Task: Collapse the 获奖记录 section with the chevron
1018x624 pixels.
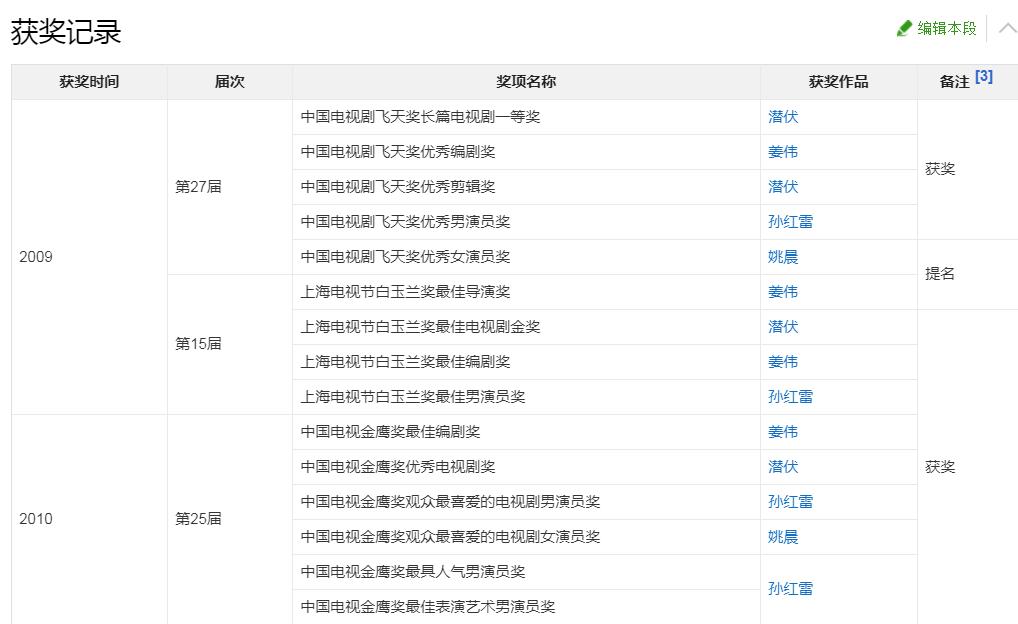Action: coord(1006,28)
